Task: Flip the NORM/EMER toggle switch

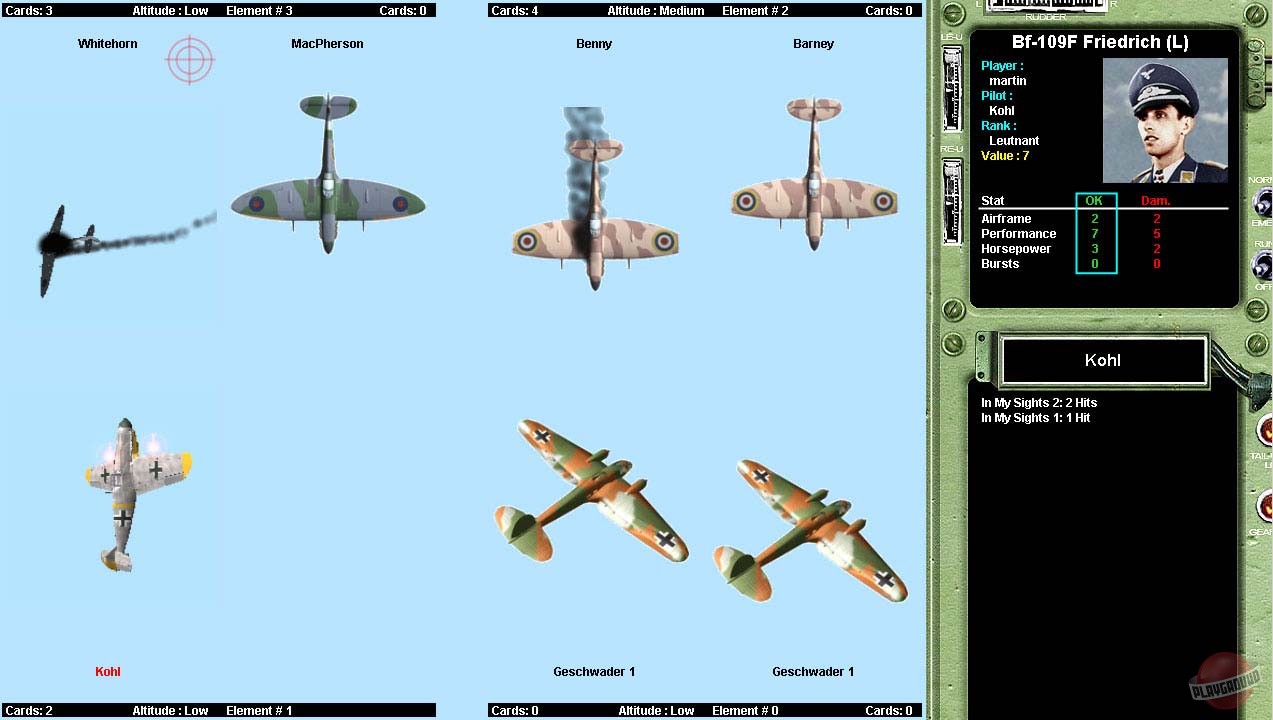Action: 1261,203
